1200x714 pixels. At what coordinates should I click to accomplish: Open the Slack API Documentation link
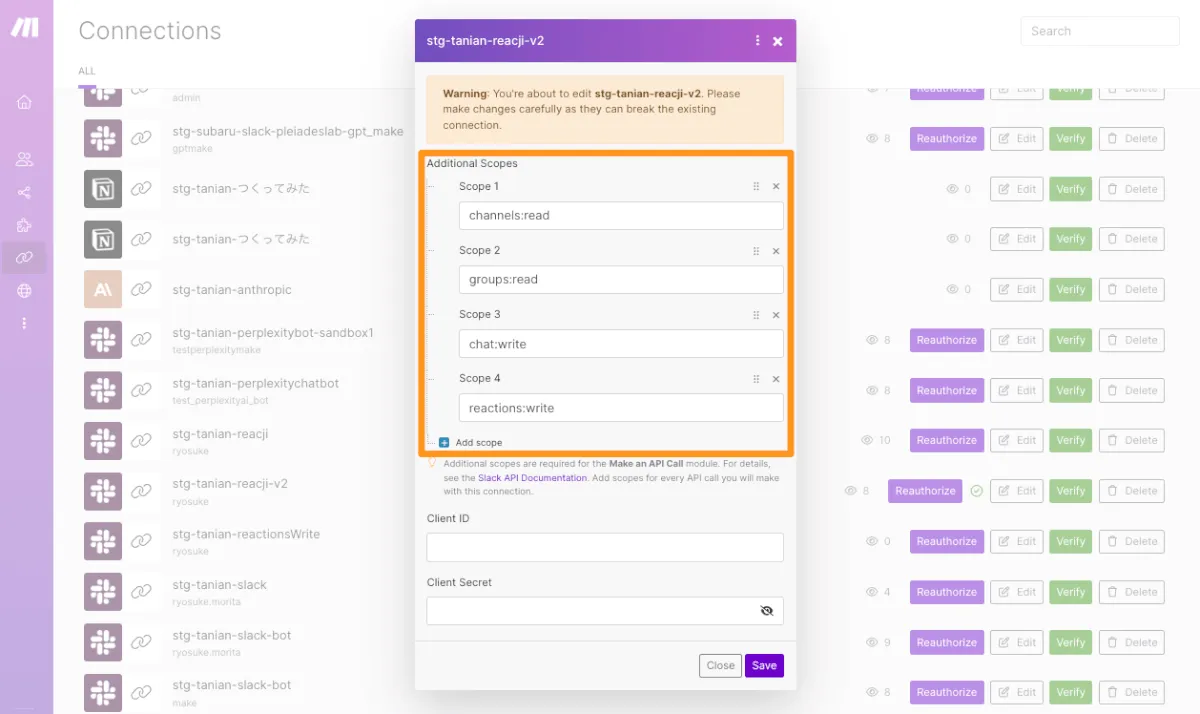pyautogui.click(x=532, y=478)
